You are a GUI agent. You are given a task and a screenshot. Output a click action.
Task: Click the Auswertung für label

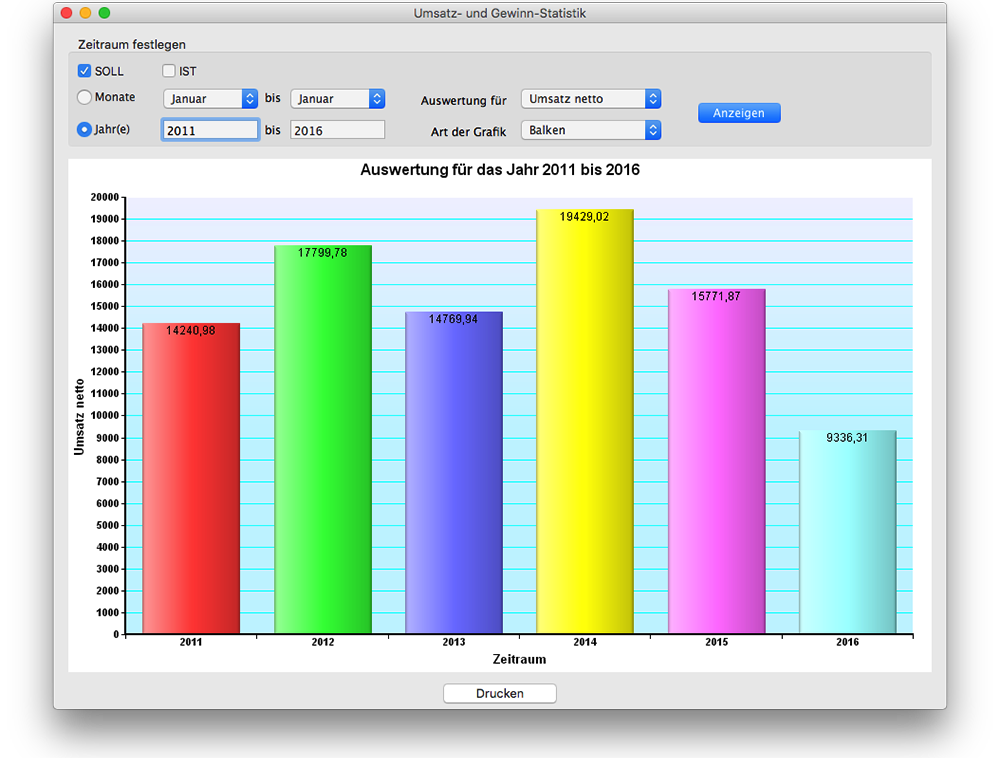click(464, 100)
